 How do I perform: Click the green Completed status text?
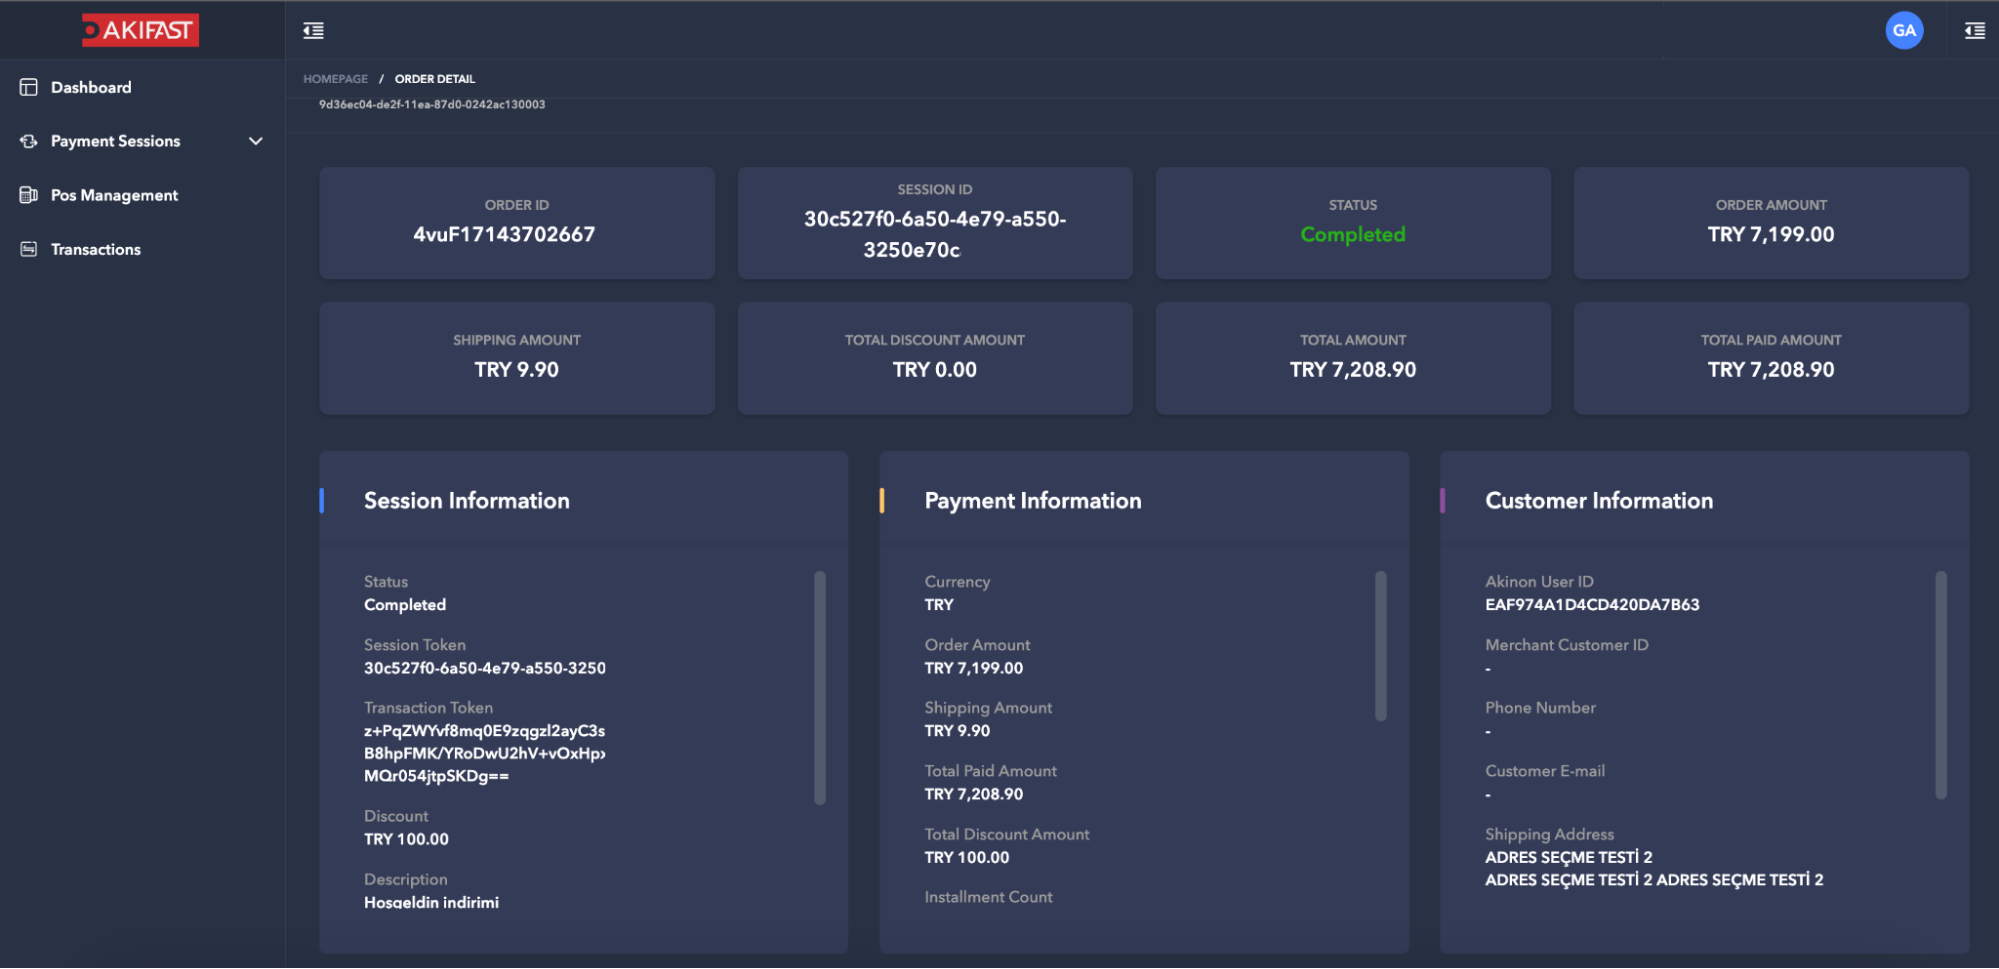pos(1352,235)
